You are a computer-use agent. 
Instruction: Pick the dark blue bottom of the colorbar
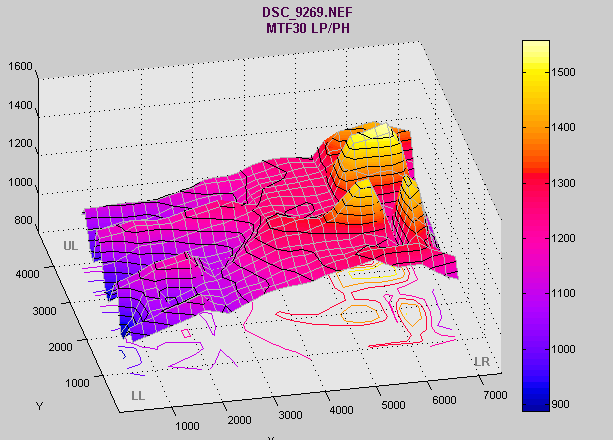[x=535, y=403]
